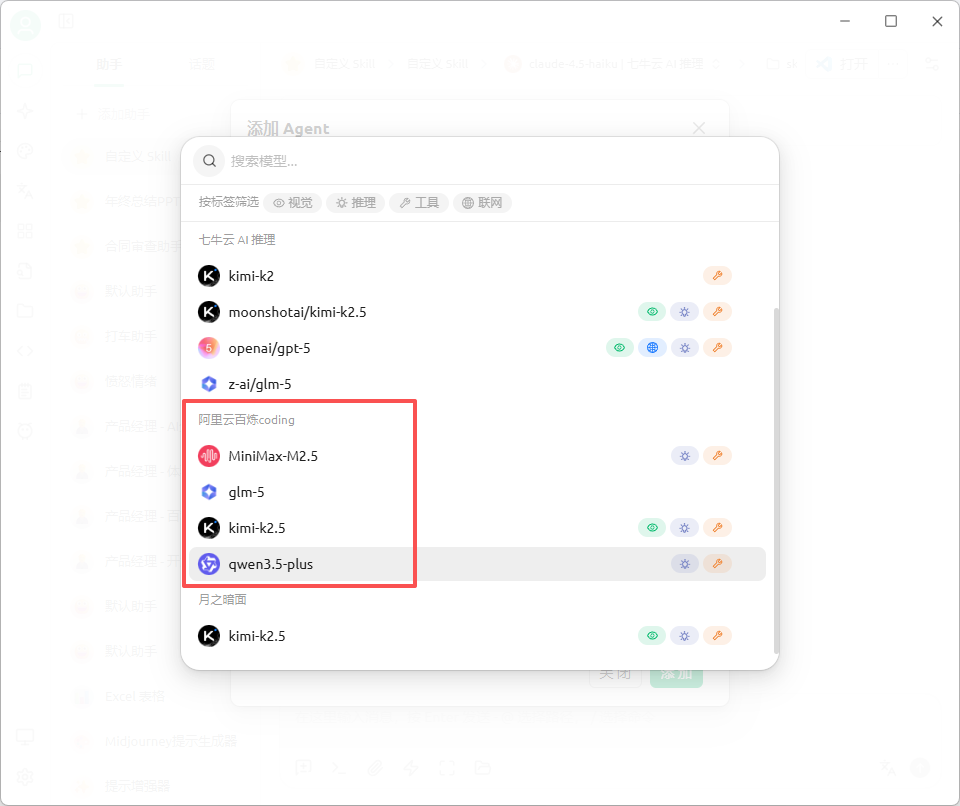Click the reasoning icon on MiniMax-M2.5 row
Viewport: 960px width, 806px height.
tap(684, 456)
